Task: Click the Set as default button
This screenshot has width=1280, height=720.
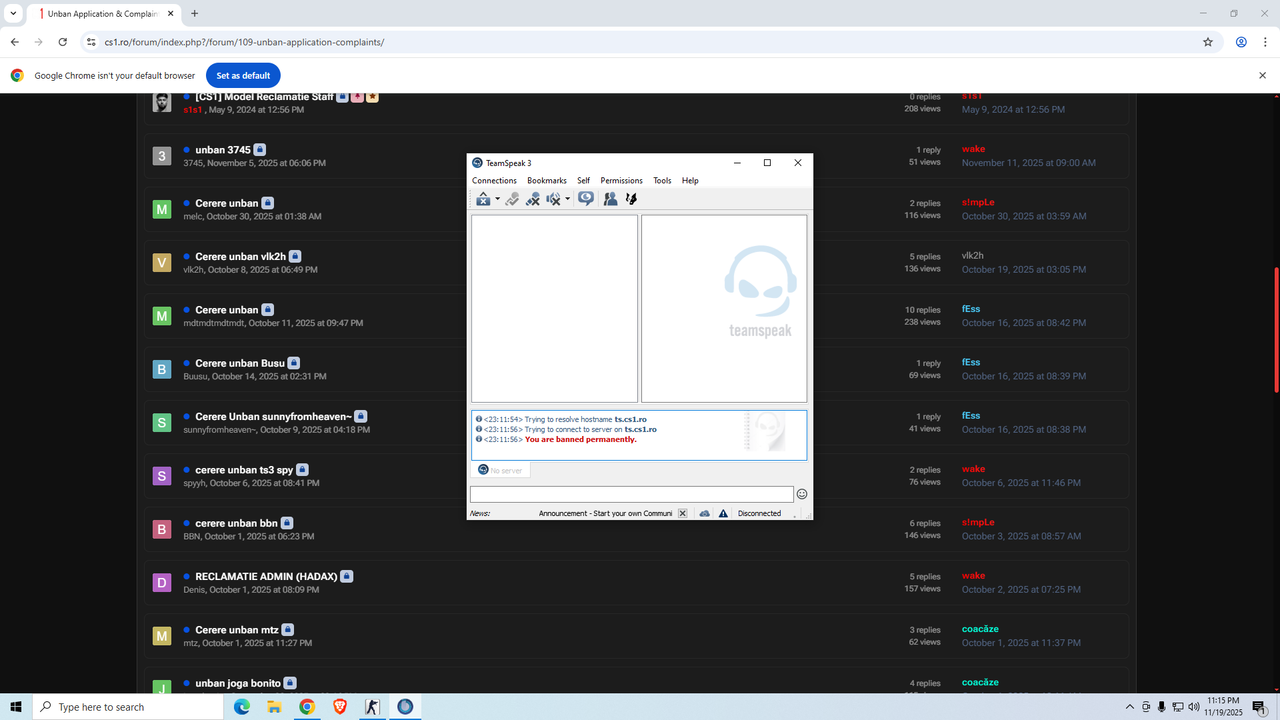Action: 243,75
